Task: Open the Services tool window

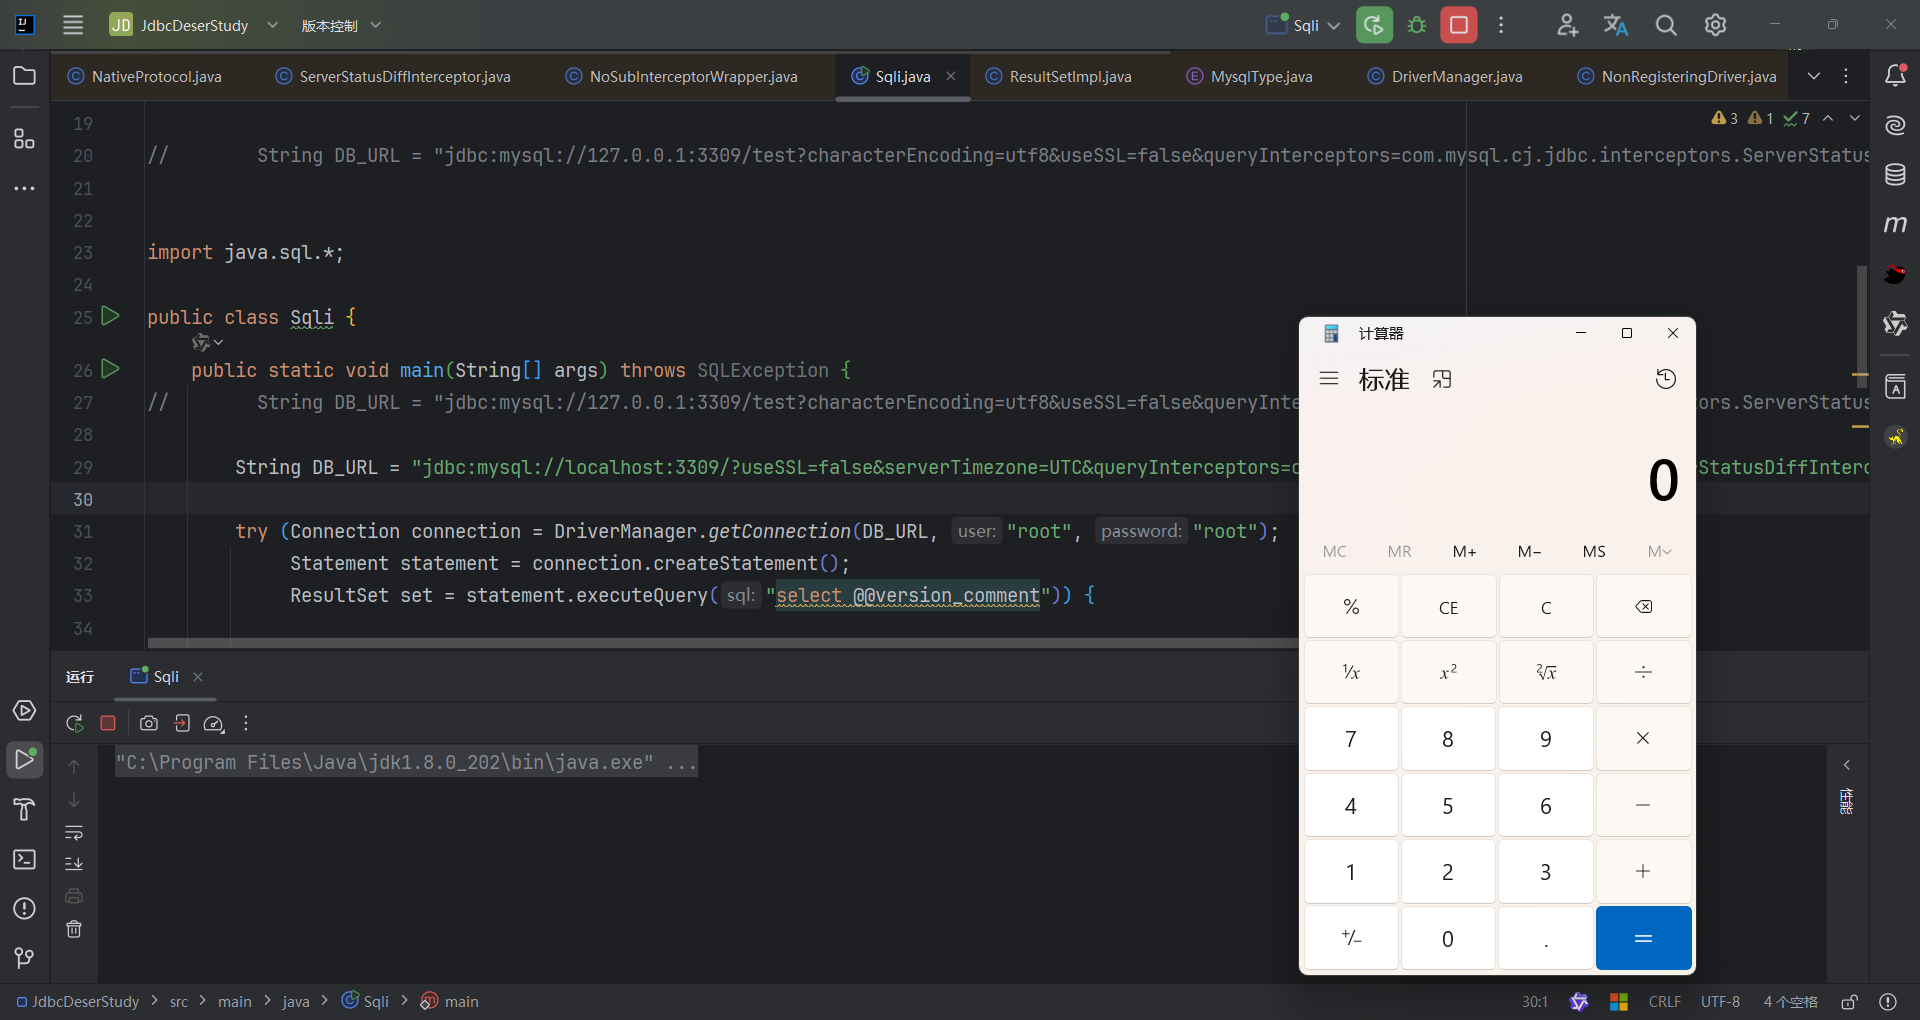Action: pyautogui.click(x=24, y=711)
